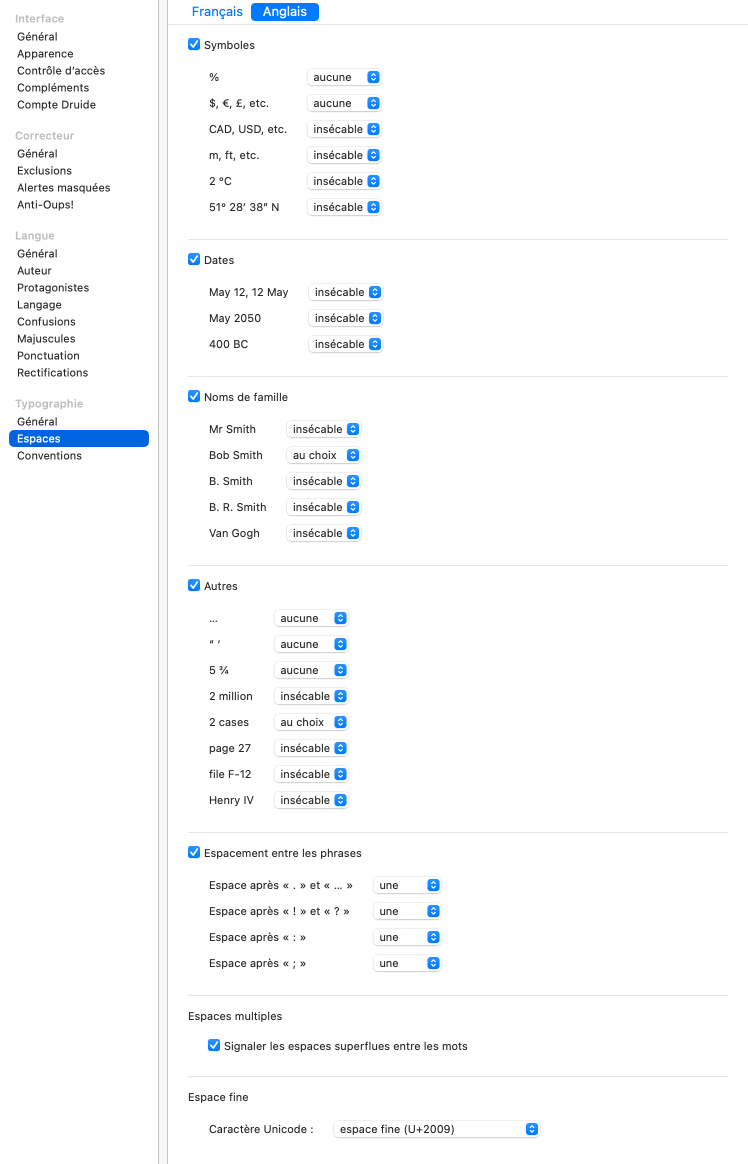Select Compte Druide in the sidebar
Image resolution: width=748 pixels, height=1164 pixels.
(56, 105)
